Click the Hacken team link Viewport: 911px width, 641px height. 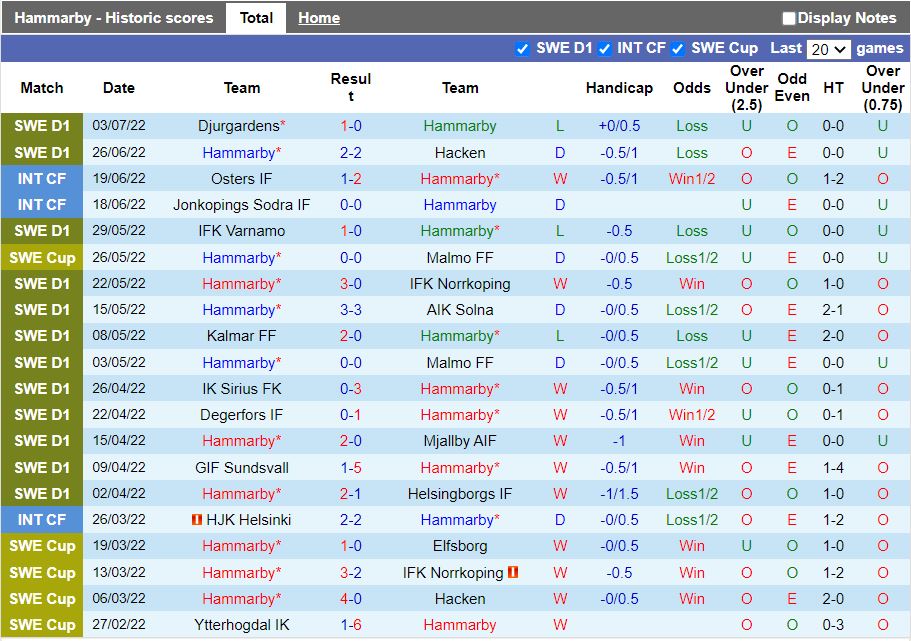(459, 153)
